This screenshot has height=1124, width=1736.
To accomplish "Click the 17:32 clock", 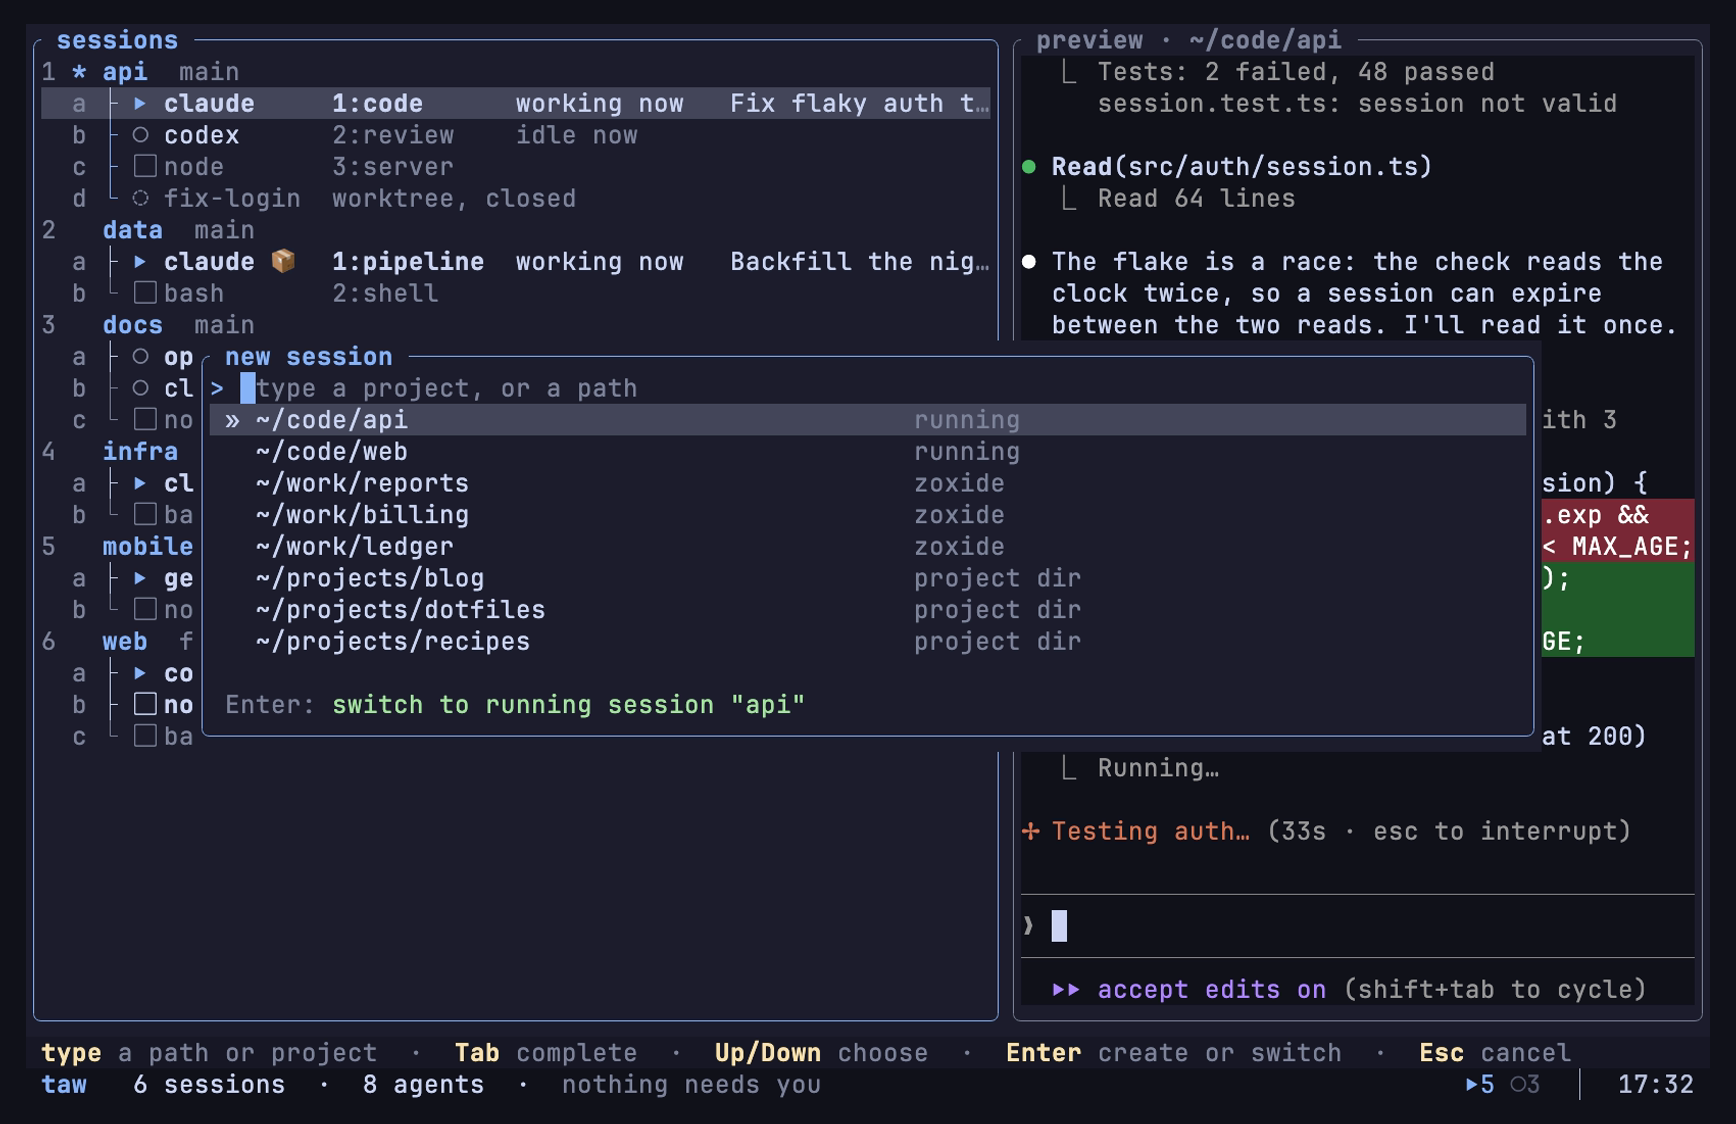I will (x=1656, y=1084).
